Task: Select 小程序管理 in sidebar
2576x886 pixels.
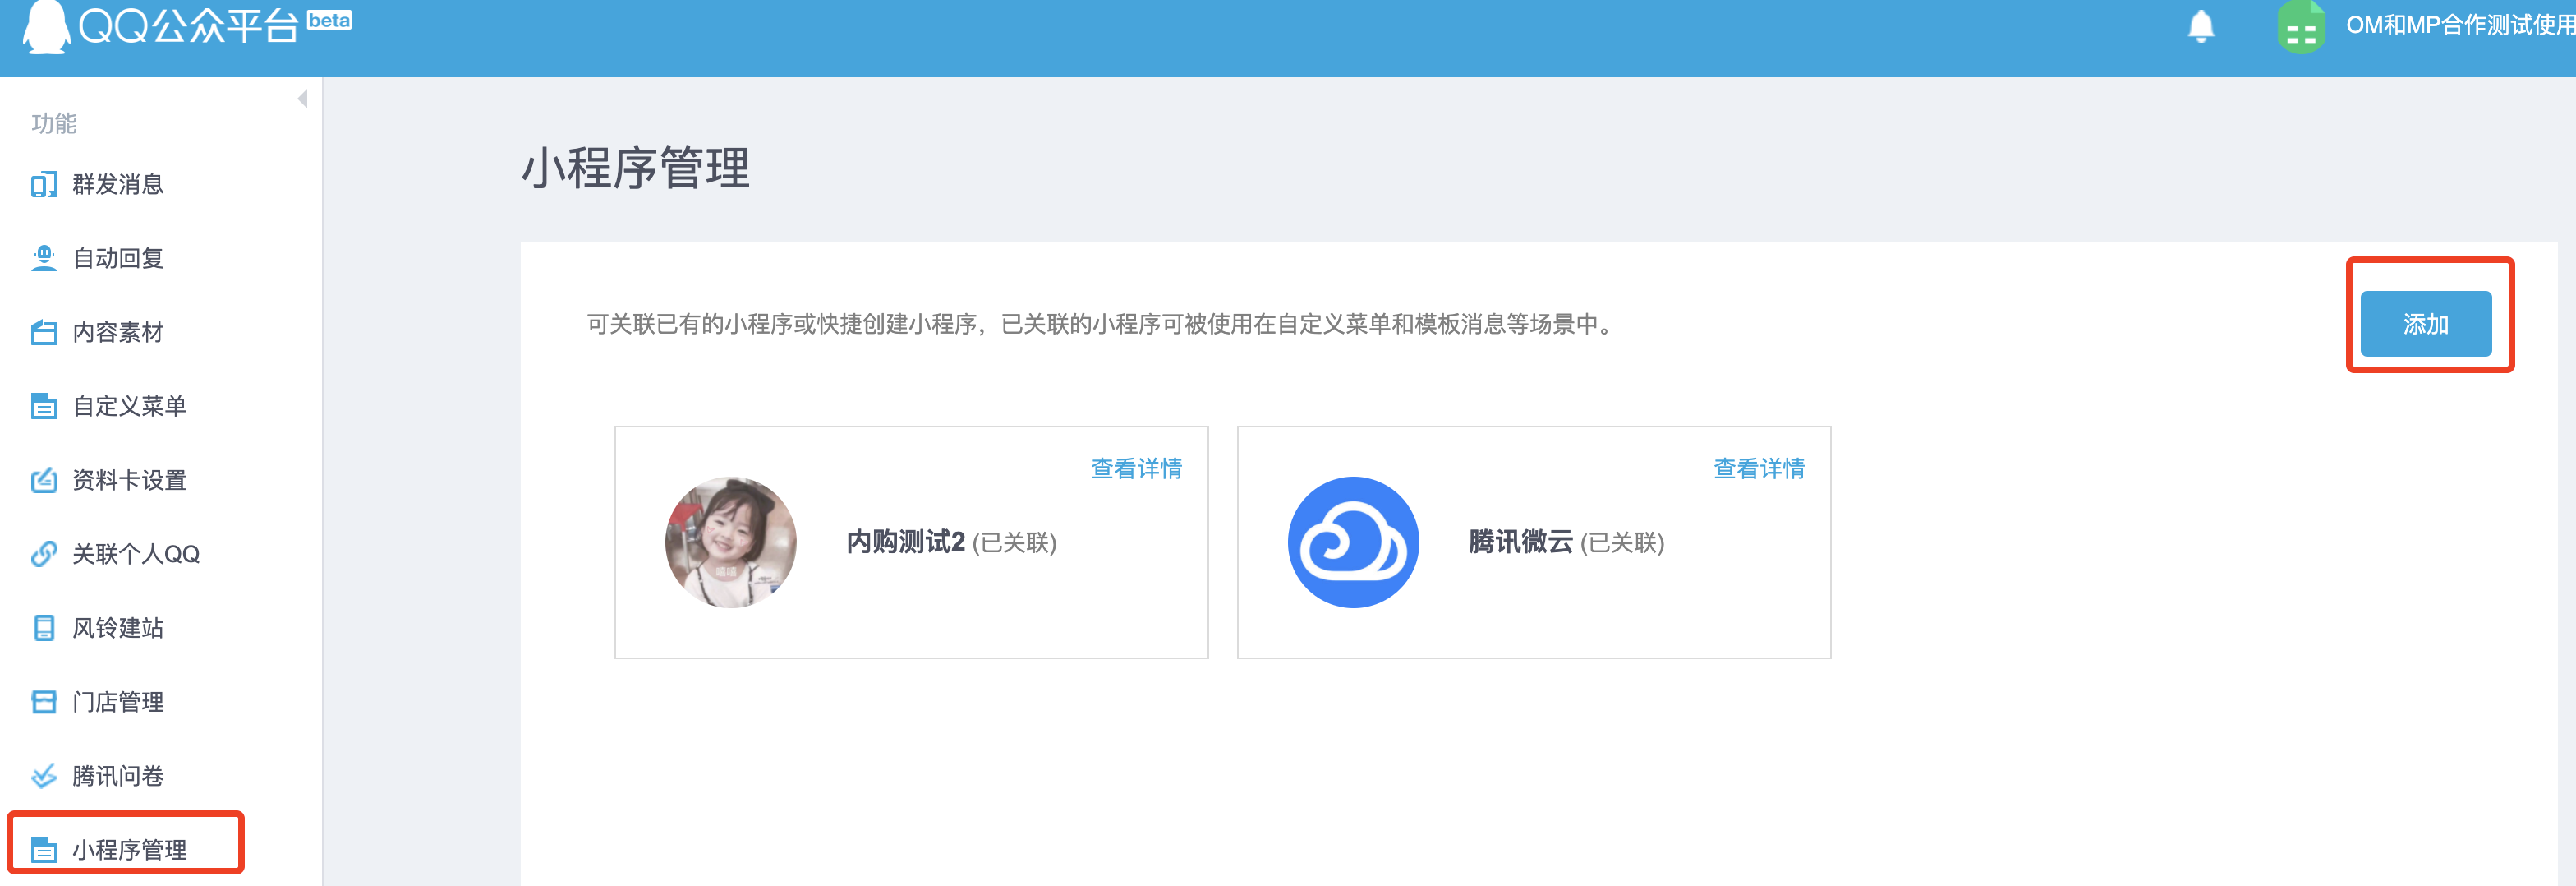Action: [x=130, y=850]
